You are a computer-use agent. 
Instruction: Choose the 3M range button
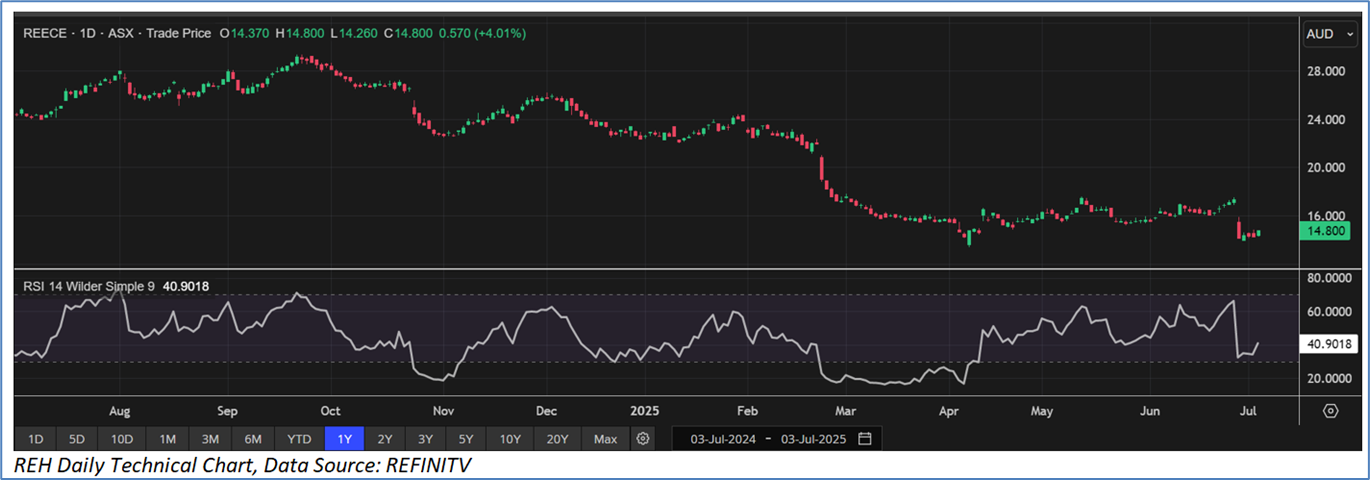click(x=210, y=439)
